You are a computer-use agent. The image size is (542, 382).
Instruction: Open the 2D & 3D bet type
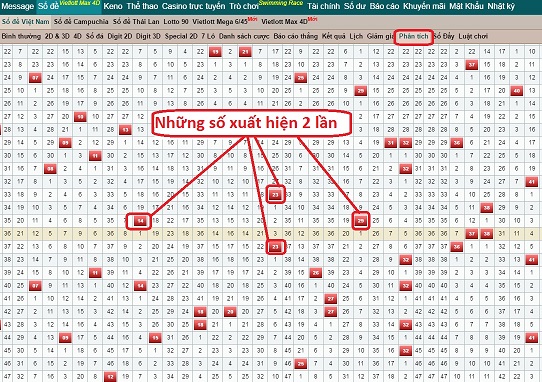coord(57,36)
